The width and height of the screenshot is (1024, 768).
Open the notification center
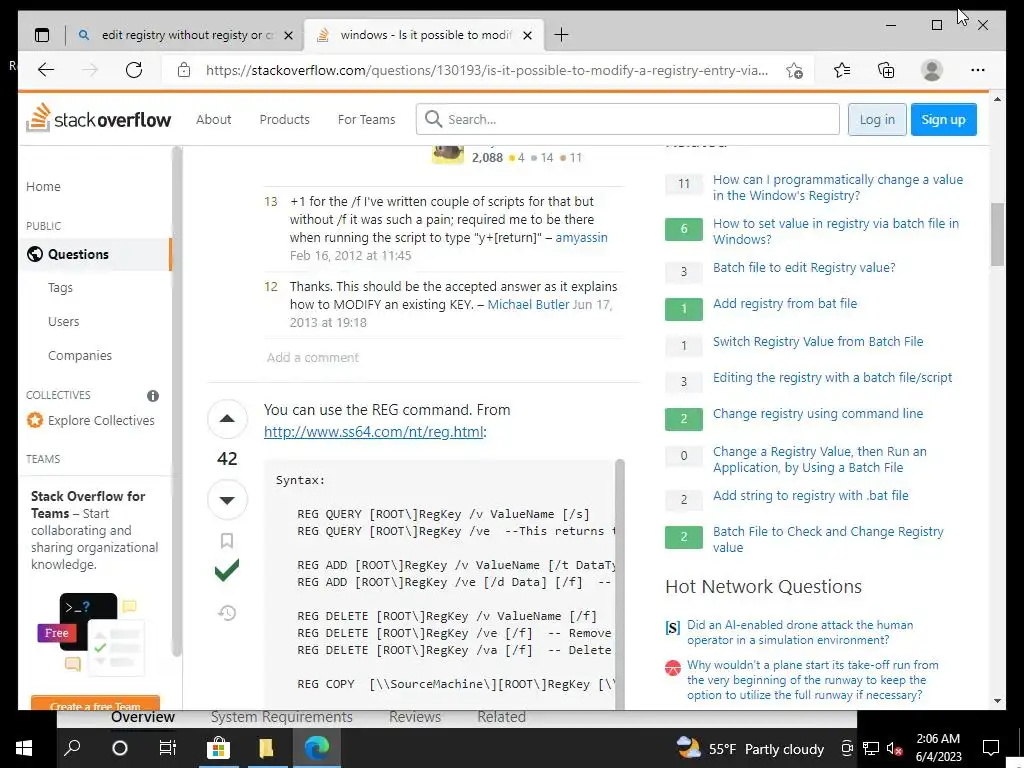coord(991,748)
